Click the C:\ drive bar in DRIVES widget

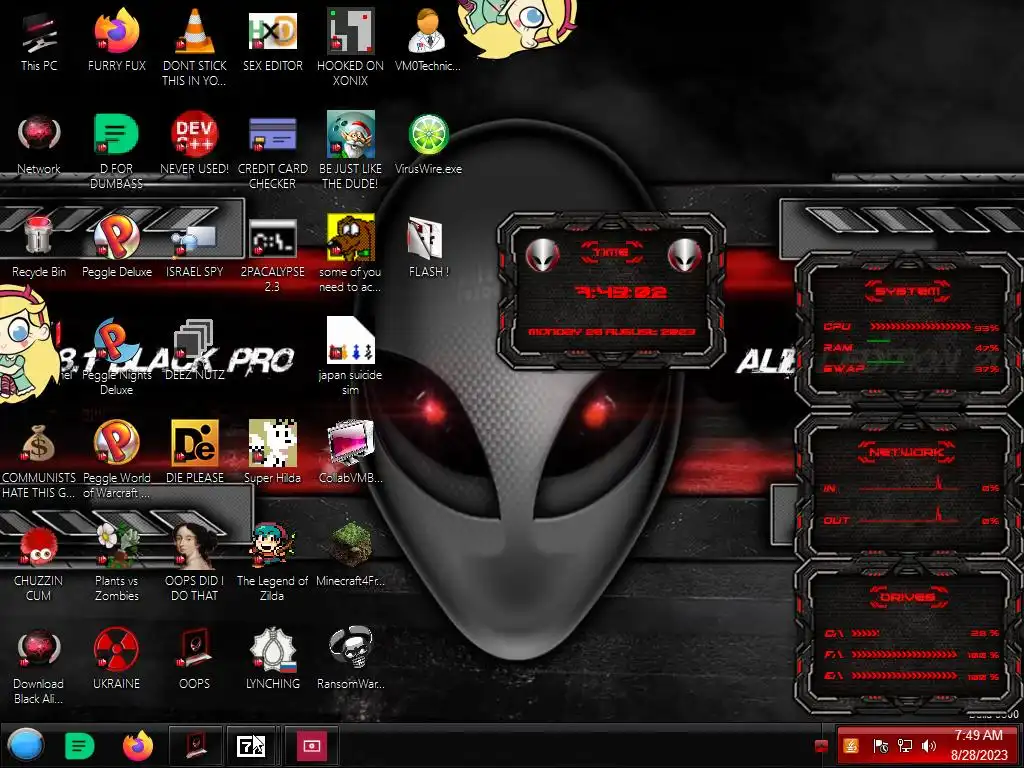tap(912, 633)
